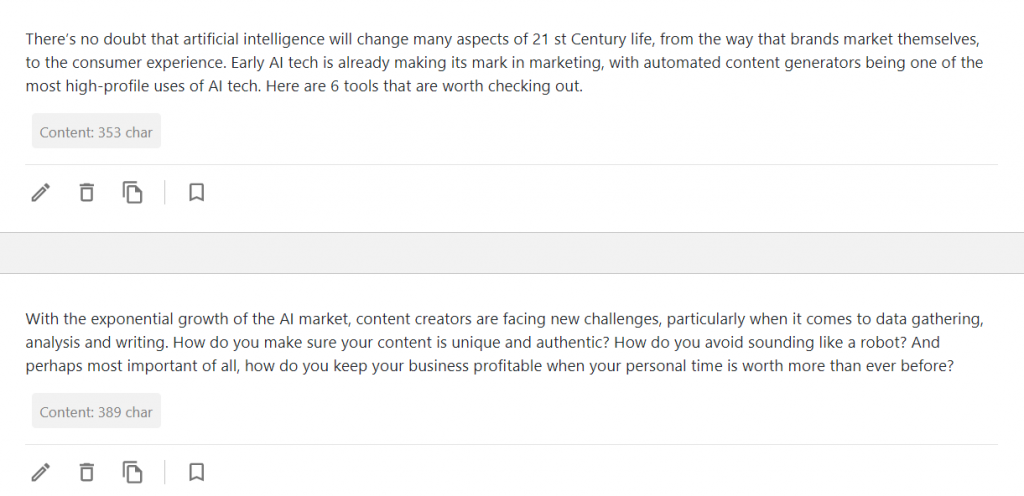Copy the exponential growth paragraph

click(x=133, y=472)
